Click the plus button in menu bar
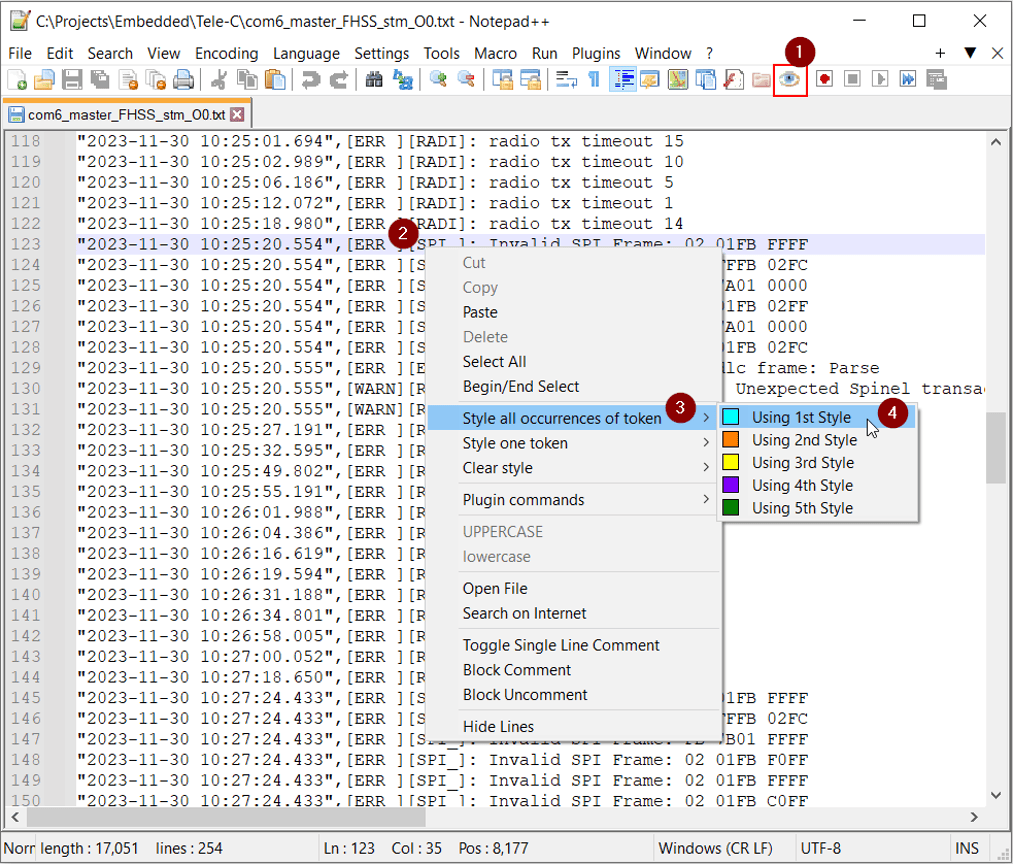The height and width of the screenshot is (865, 1015). [941, 52]
